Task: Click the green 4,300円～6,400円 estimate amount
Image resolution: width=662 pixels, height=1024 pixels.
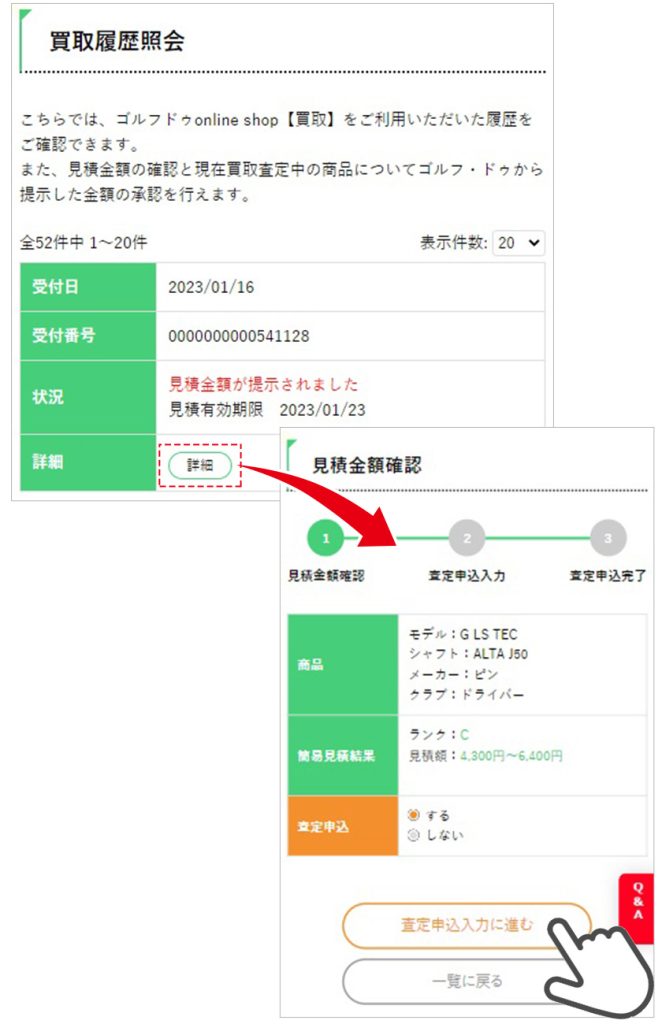Action: coord(511,757)
